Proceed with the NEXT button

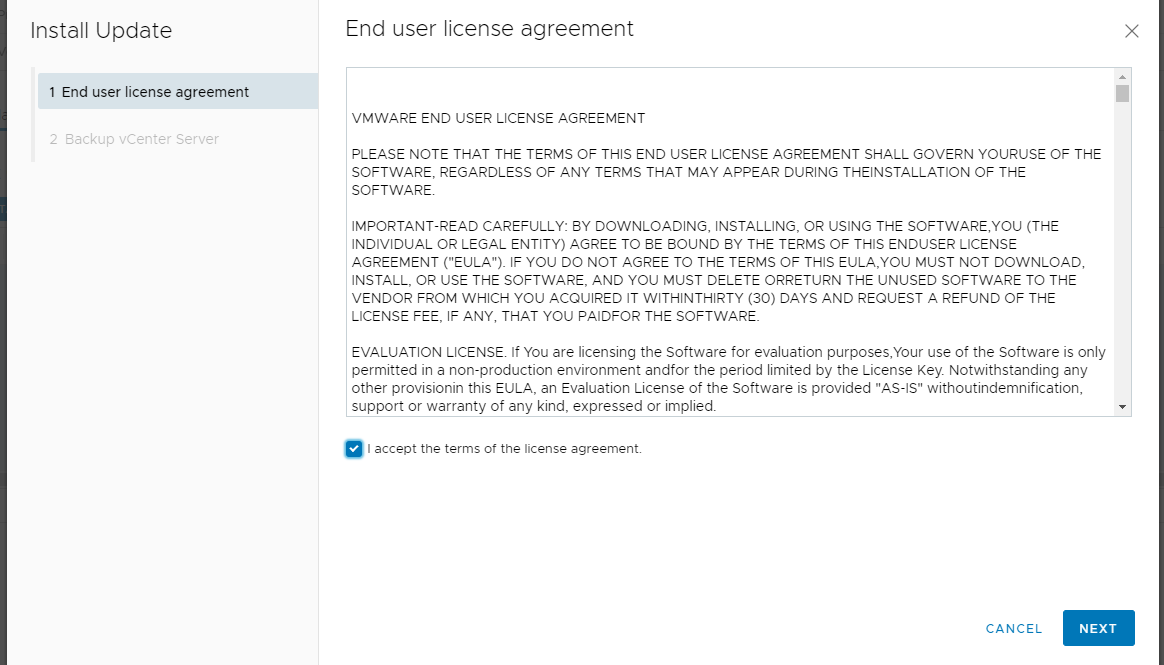click(x=1099, y=629)
